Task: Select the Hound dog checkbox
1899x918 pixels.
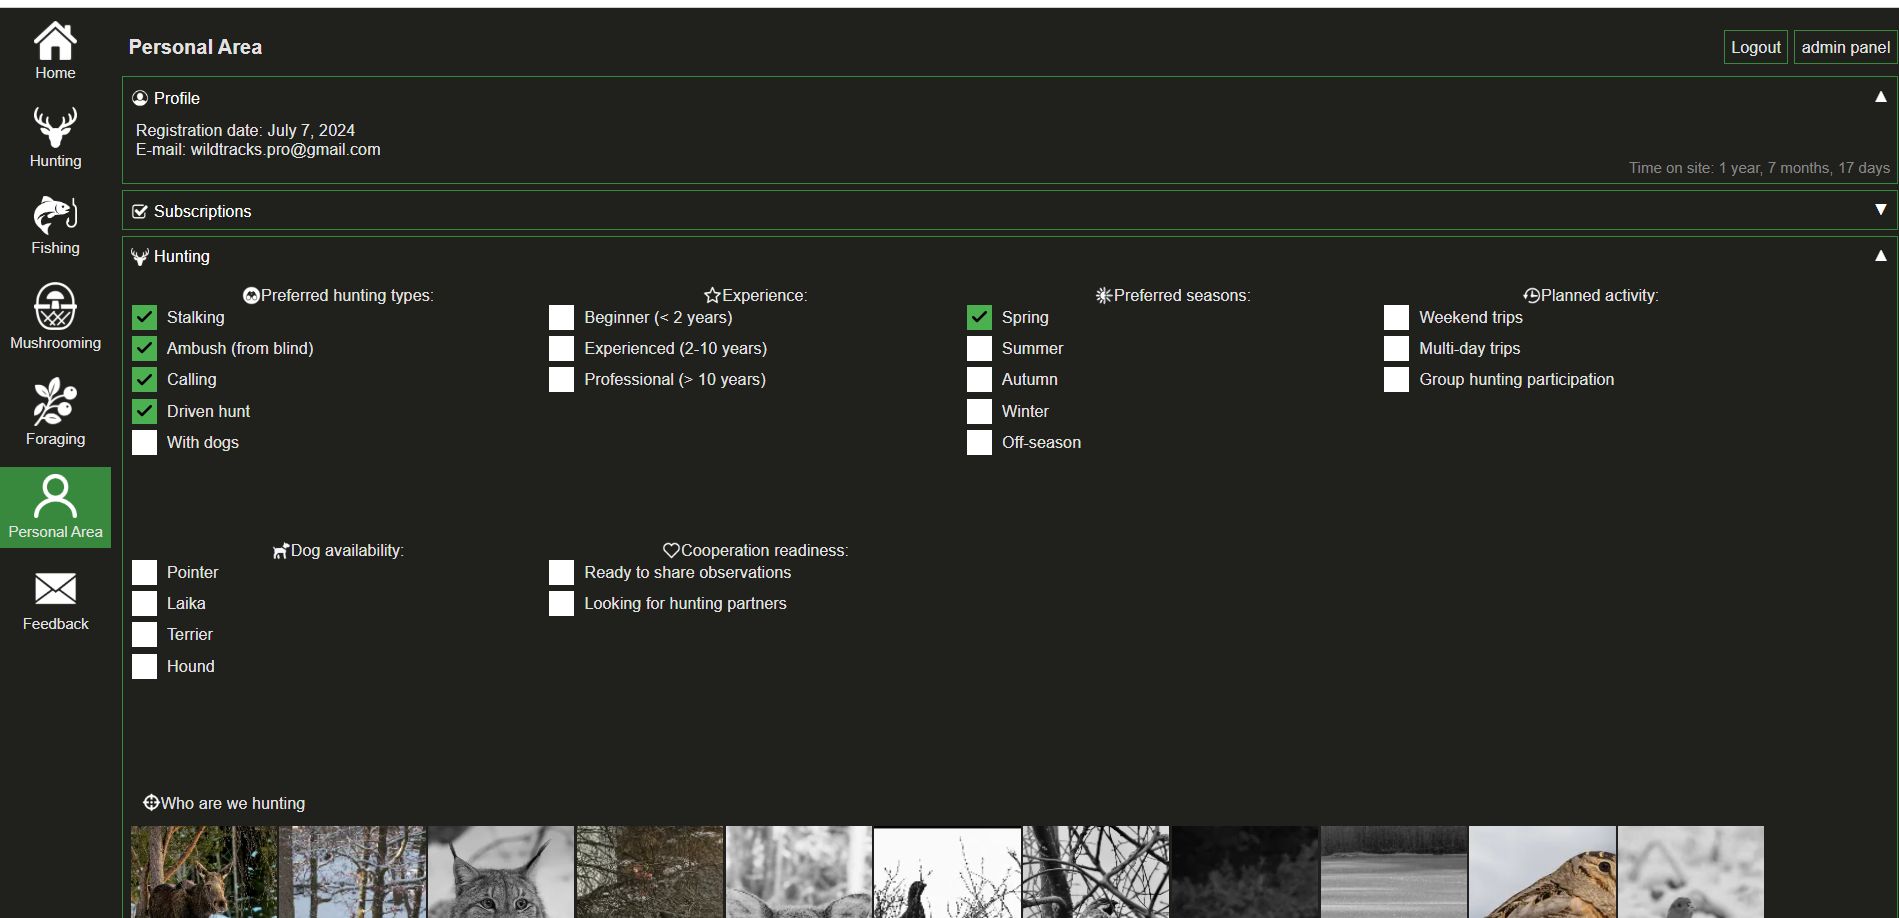Action: 144,666
